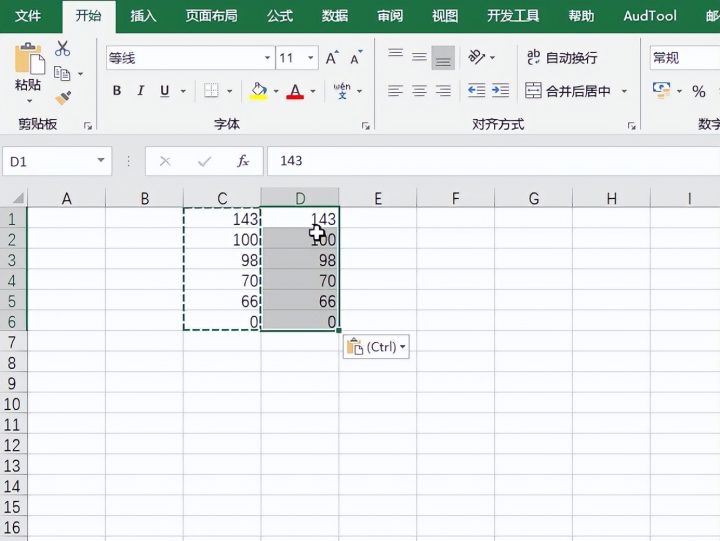Image resolution: width=720 pixels, height=541 pixels.
Task: Switch to the 公式 tab
Action: click(280, 16)
